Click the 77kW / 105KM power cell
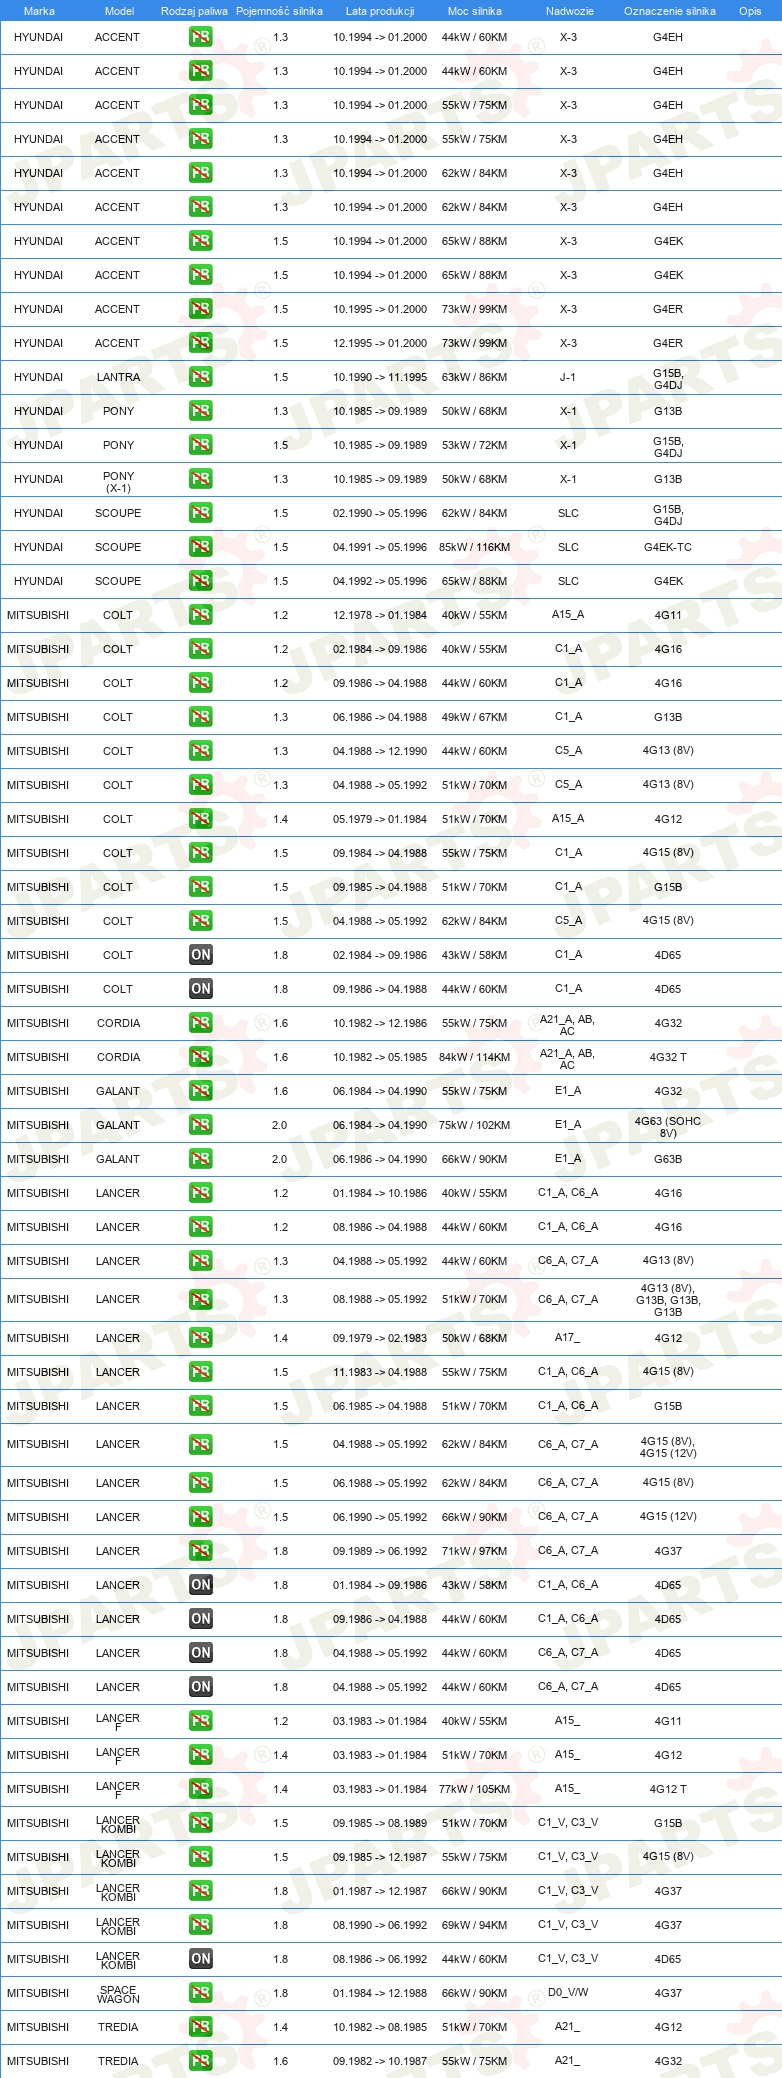 coord(474,1789)
